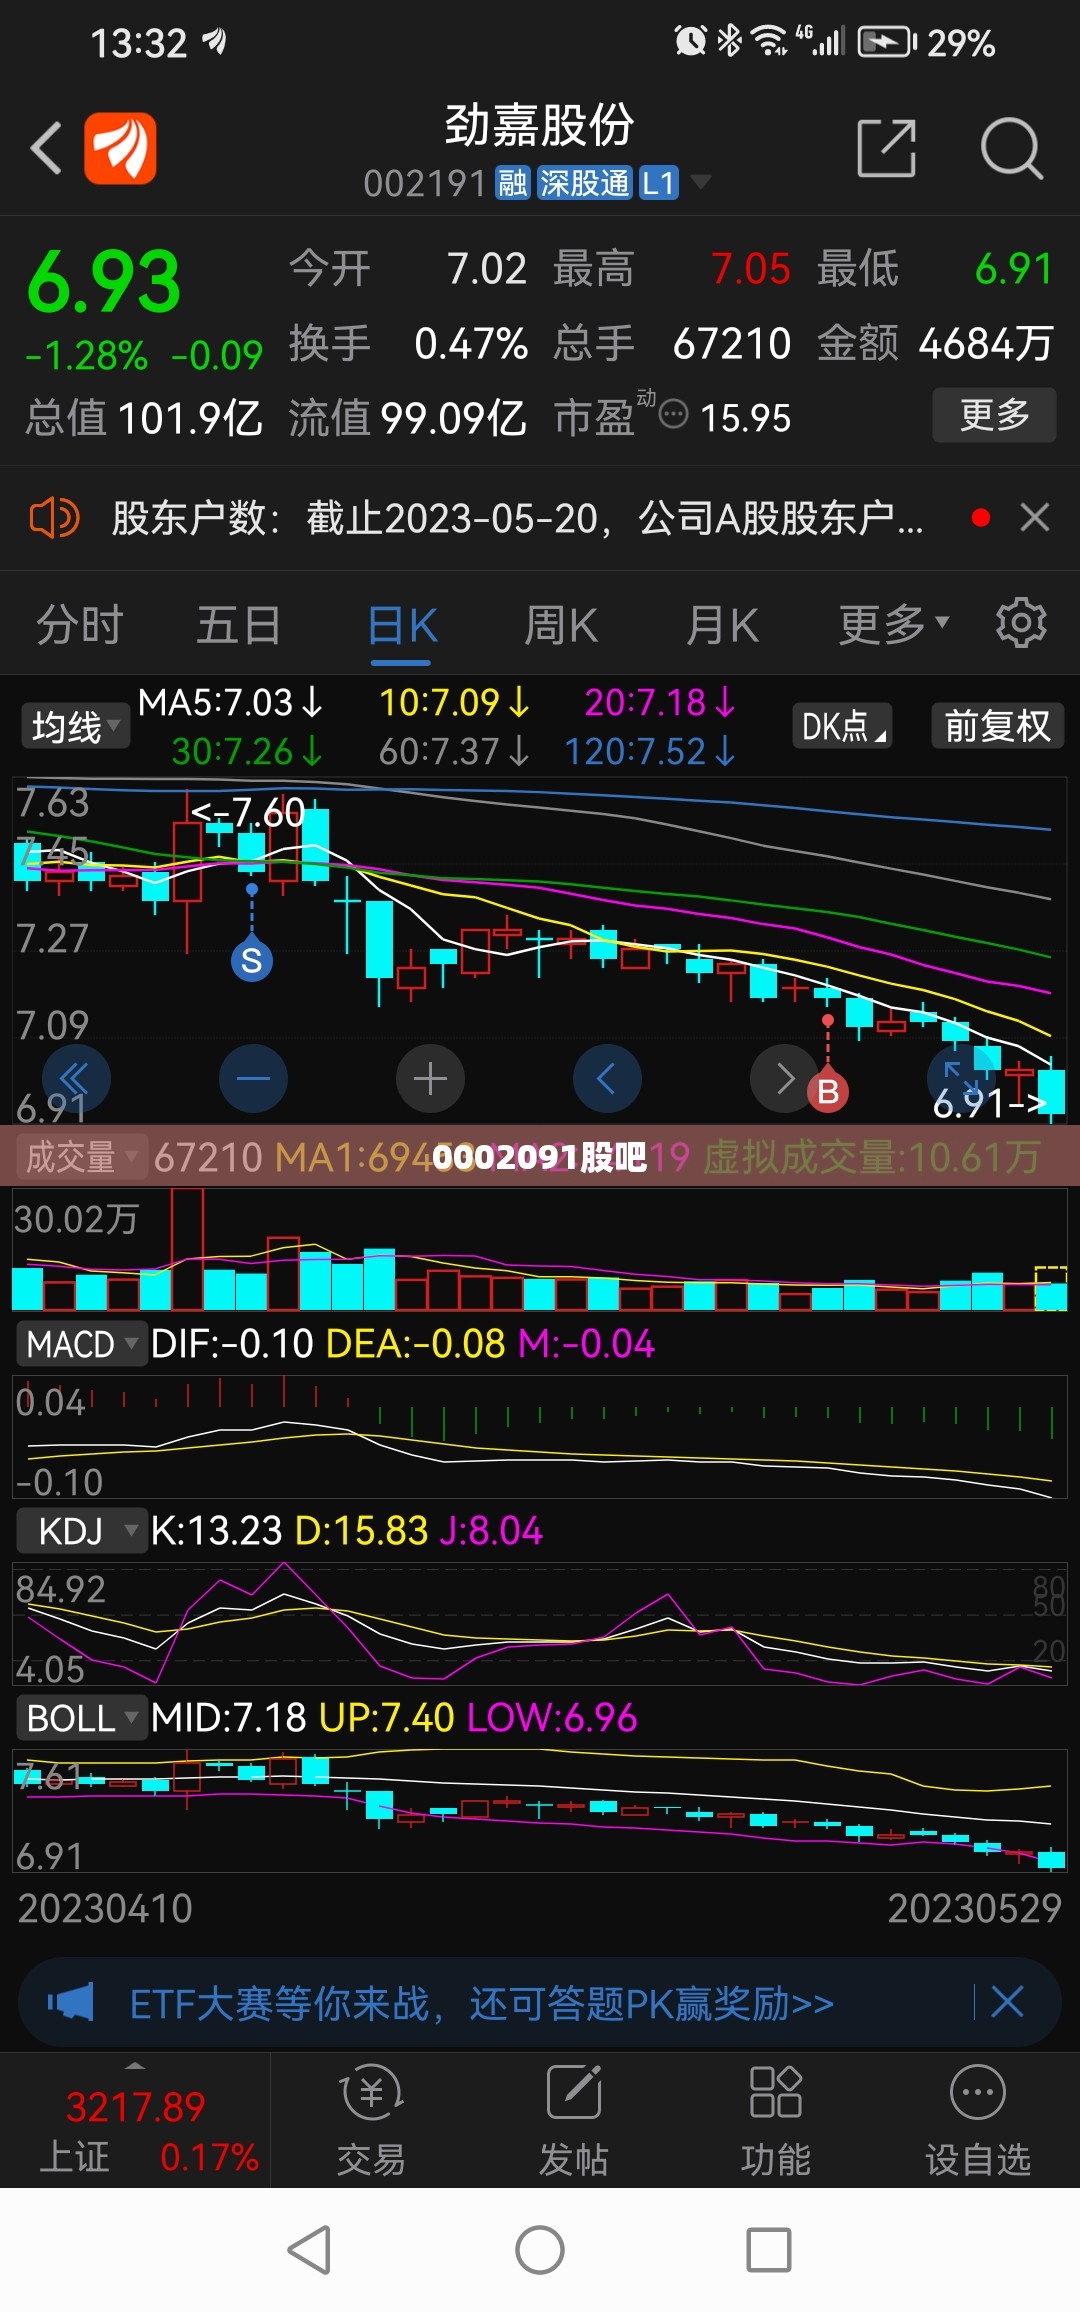
Task: Open the 前复权 adjustment selector
Action: coord(997,726)
